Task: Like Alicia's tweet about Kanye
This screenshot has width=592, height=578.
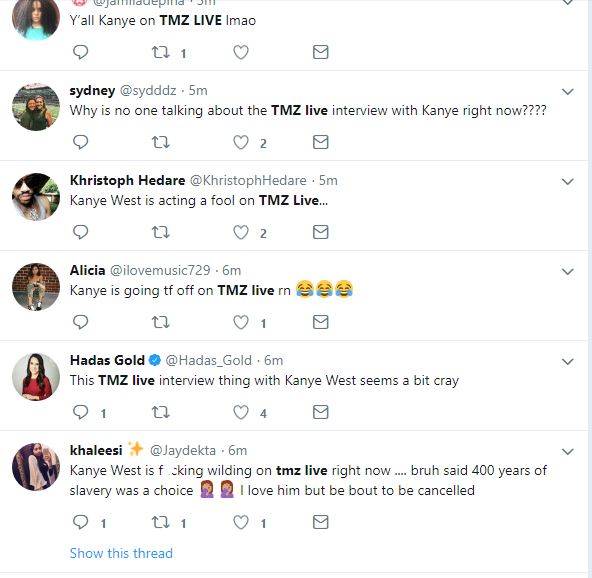Action: [240, 322]
